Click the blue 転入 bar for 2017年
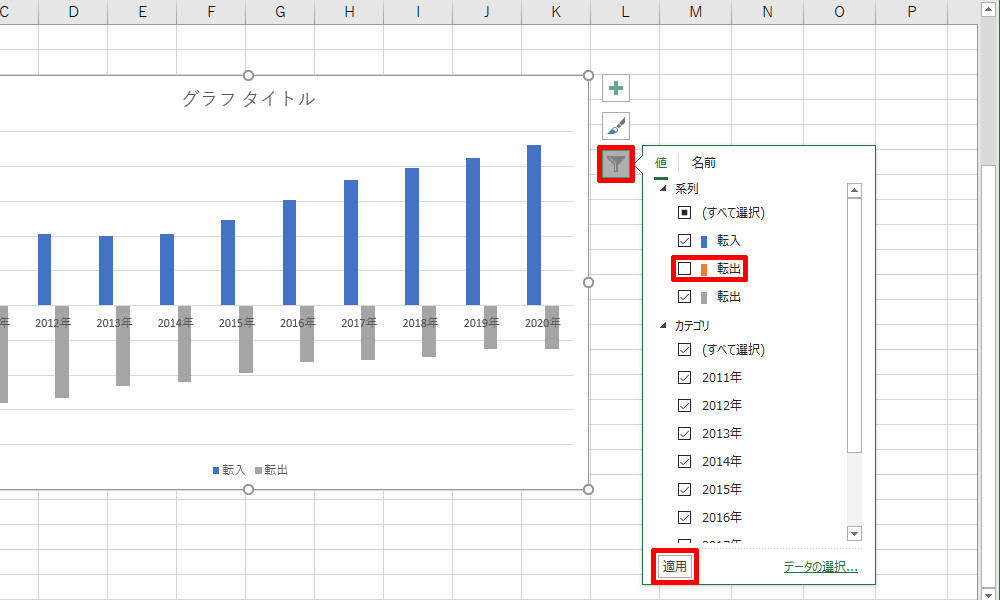Image resolution: width=1000 pixels, height=600 pixels. click(x=351, y=242)
